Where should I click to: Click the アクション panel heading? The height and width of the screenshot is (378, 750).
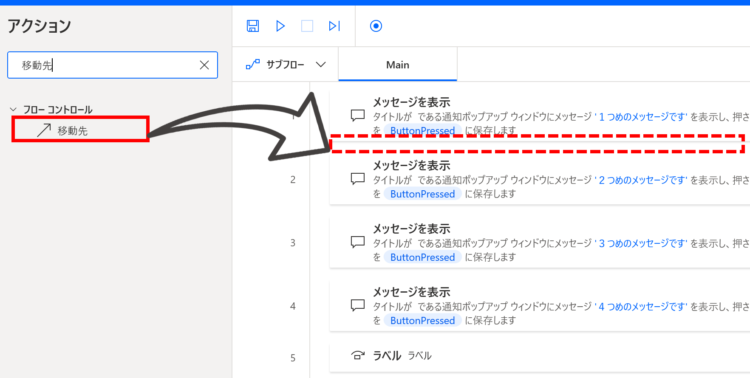click(39, 26)
